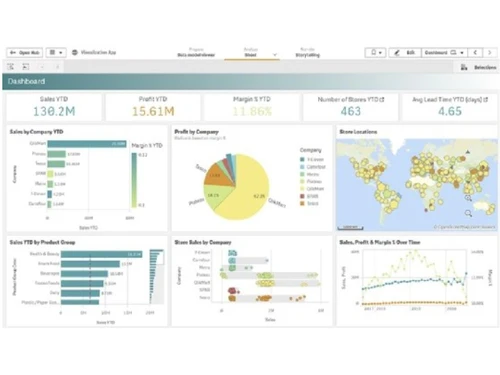500x375 pixels.
Task: Click the Store Locations map title
Action: [358, 132]
